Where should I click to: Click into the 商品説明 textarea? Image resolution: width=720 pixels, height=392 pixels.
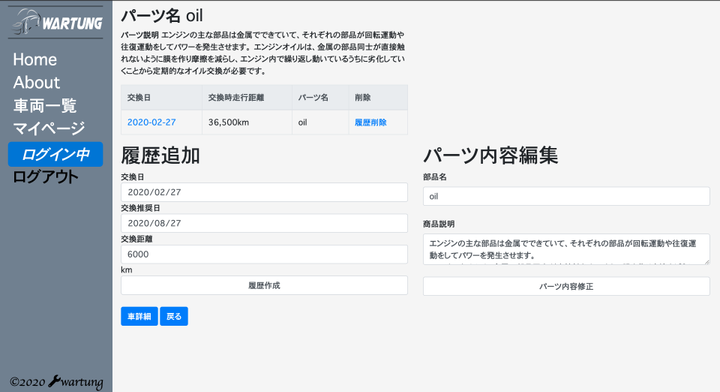coord(566,249)
